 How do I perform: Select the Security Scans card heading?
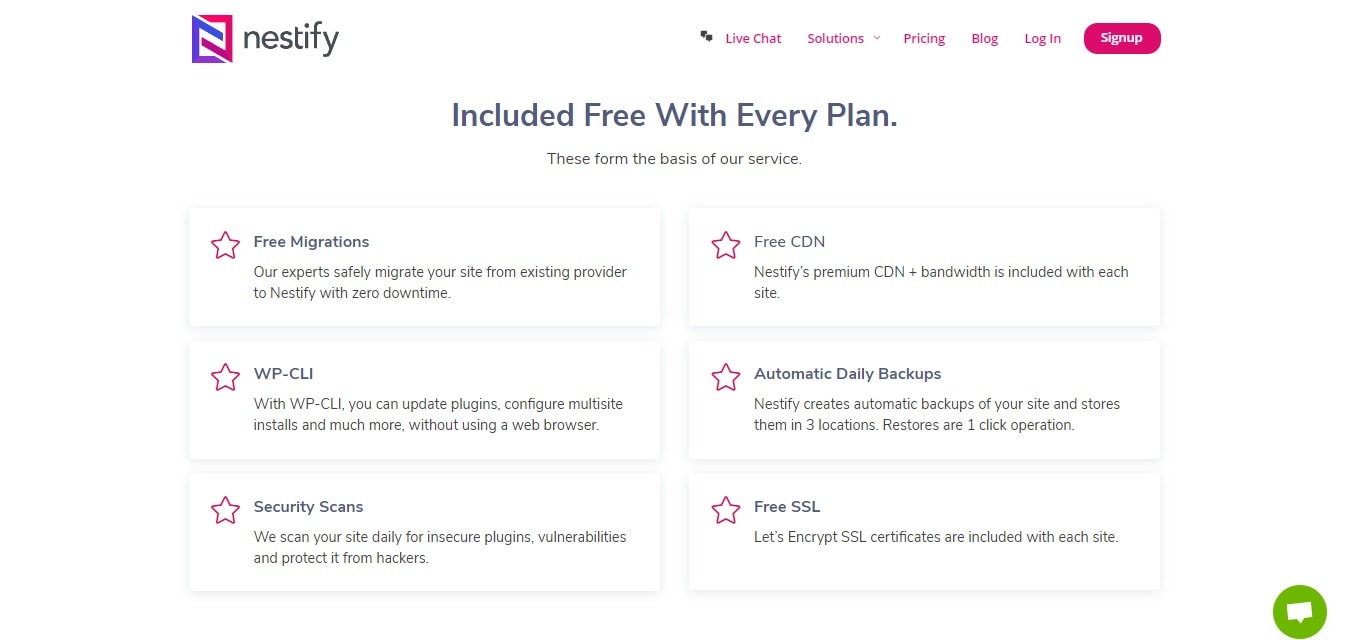(x=308, y=506)
